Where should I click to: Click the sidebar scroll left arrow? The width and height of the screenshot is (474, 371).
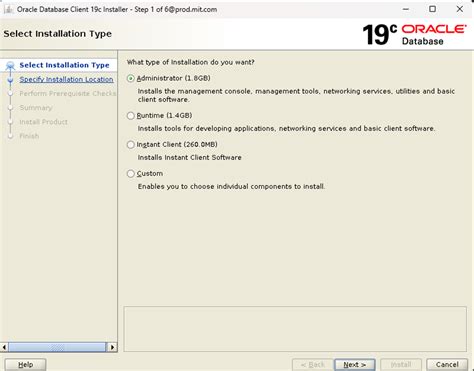tap(4, 347)
